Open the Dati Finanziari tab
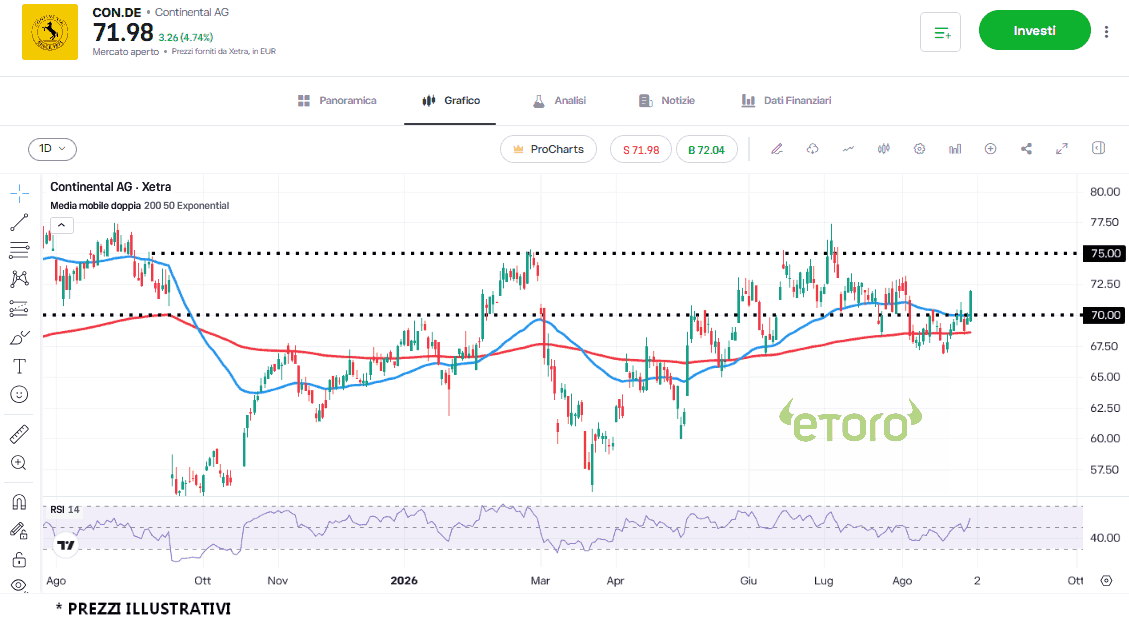Viewport: 1129px width, 619px height. click(786, 101)
